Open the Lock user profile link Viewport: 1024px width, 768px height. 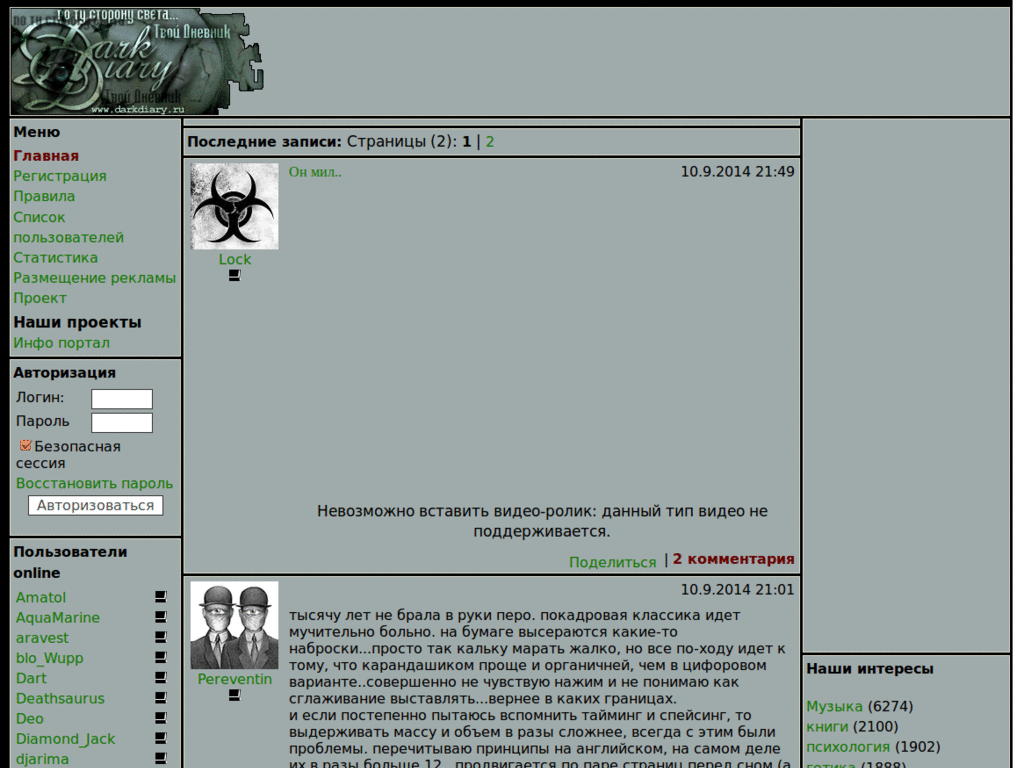click(234, 259)
